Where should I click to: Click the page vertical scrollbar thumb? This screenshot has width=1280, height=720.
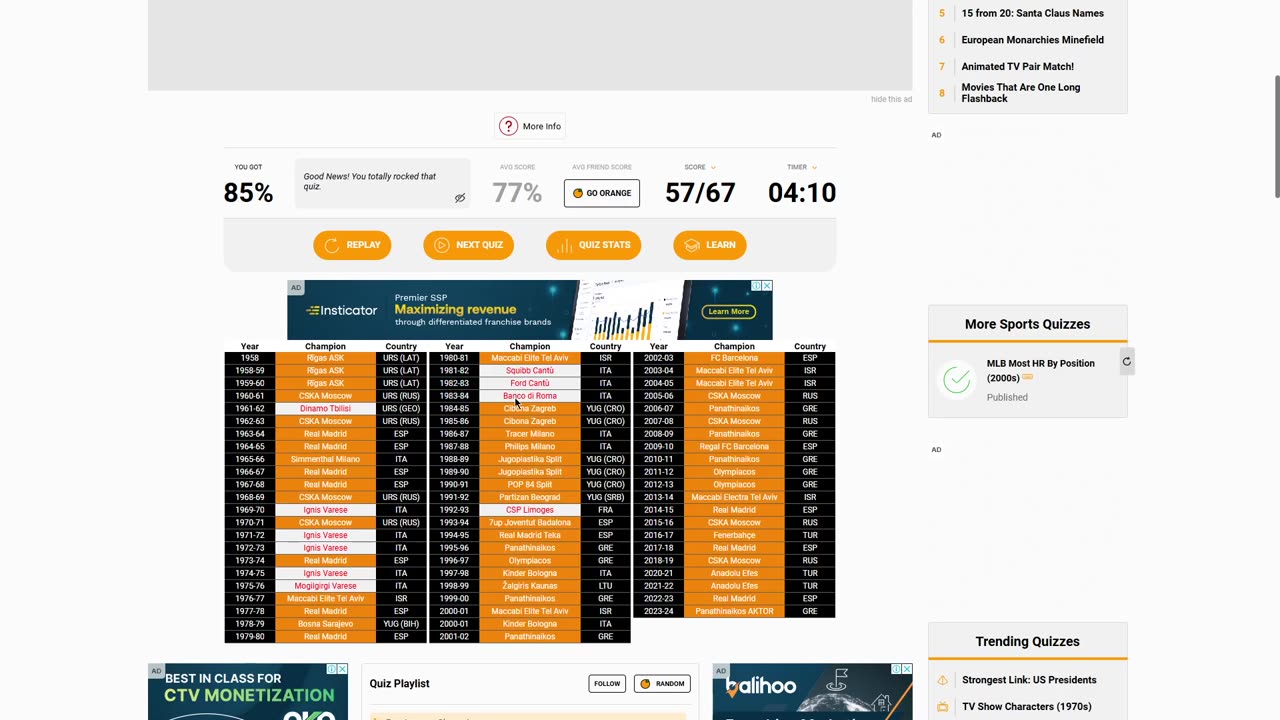(1276, 137)
